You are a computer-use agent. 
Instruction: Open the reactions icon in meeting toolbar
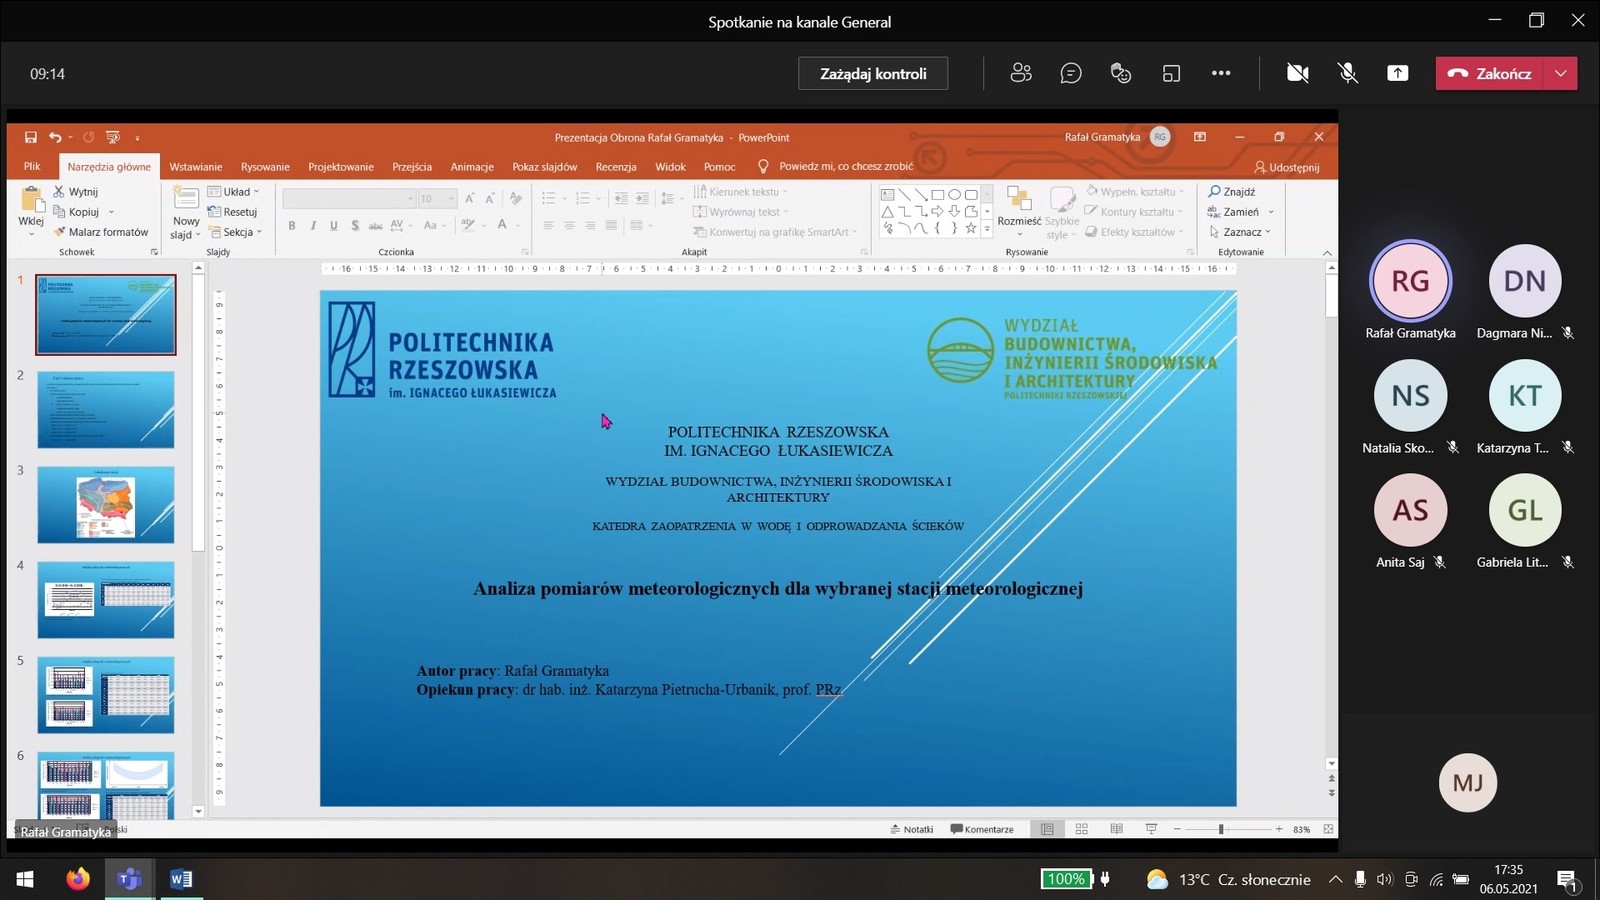point(1121,73)
